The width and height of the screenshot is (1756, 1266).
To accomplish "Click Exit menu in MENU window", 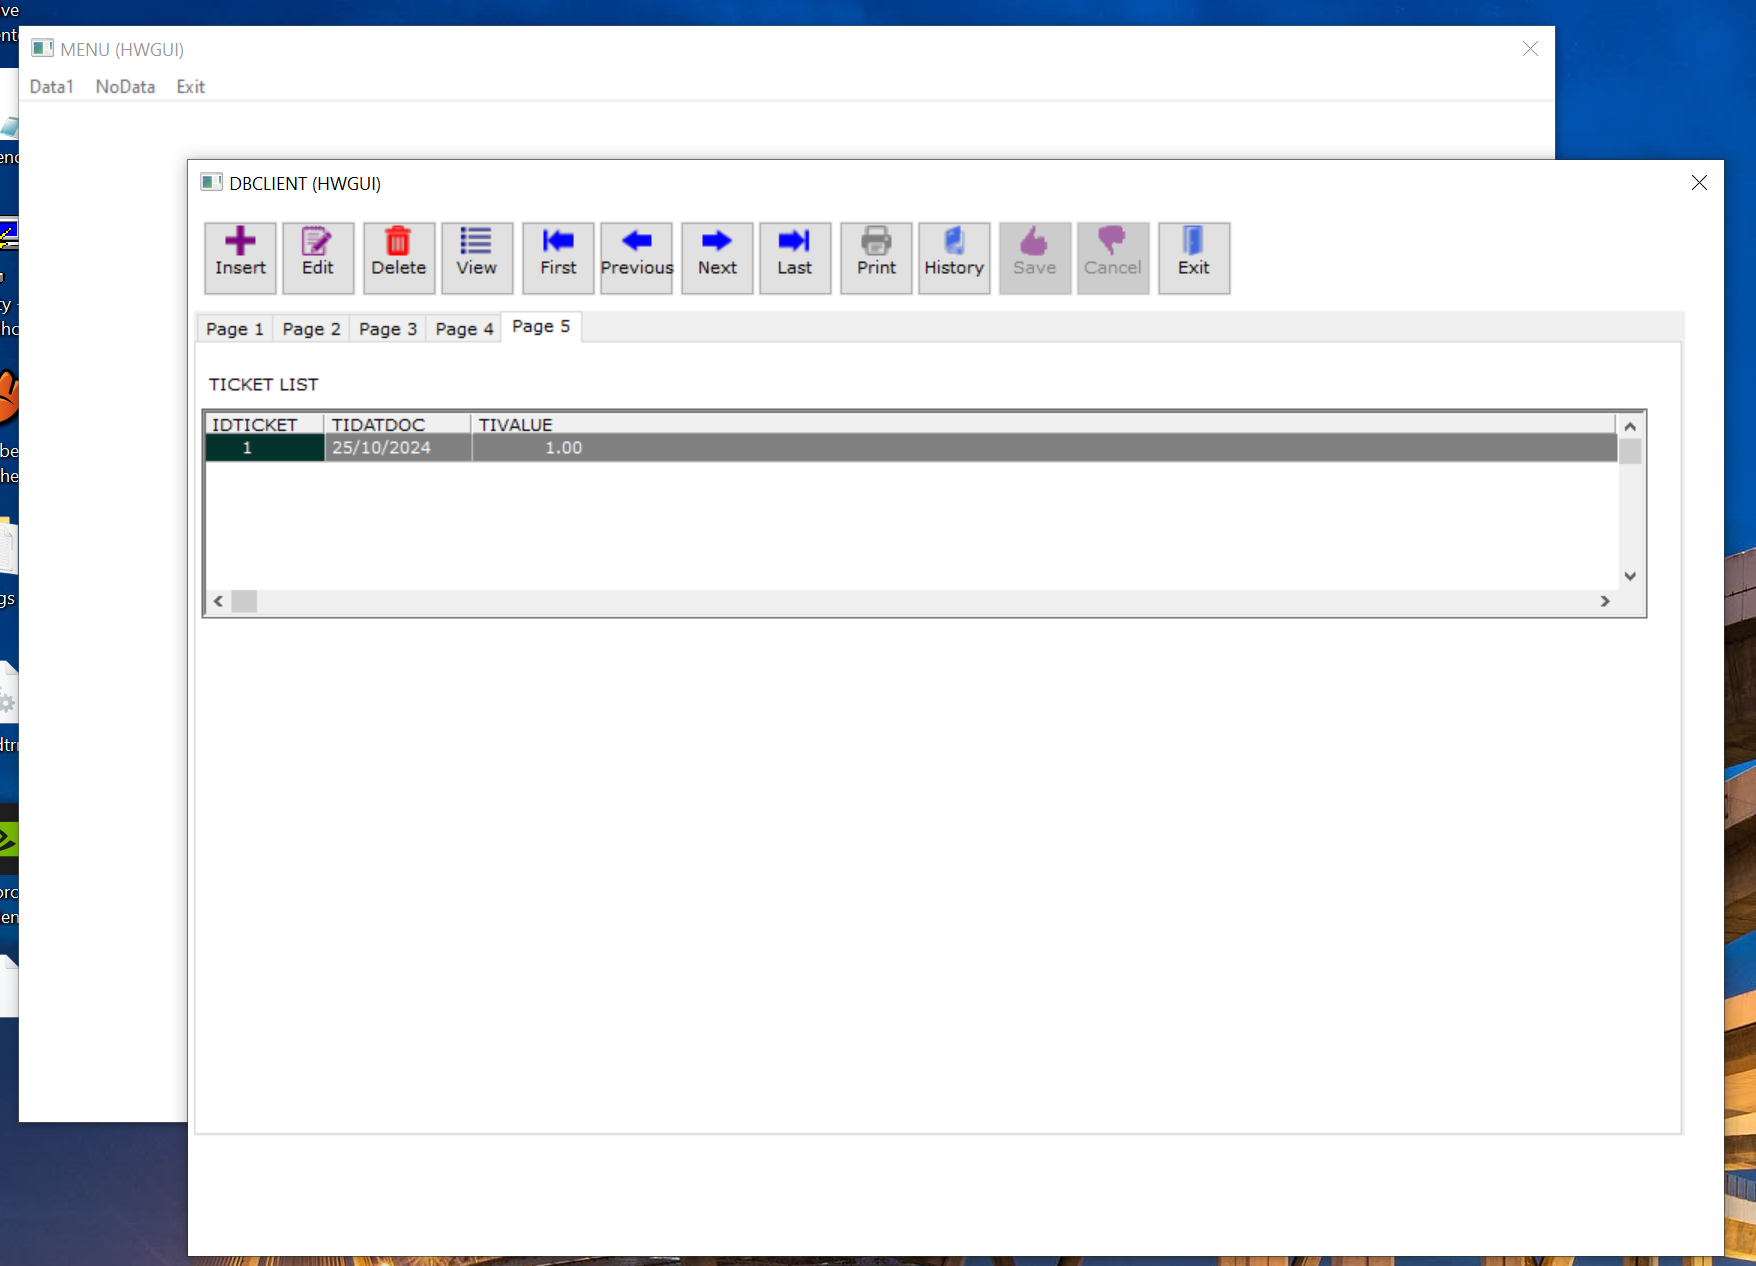I will (191, 87).
